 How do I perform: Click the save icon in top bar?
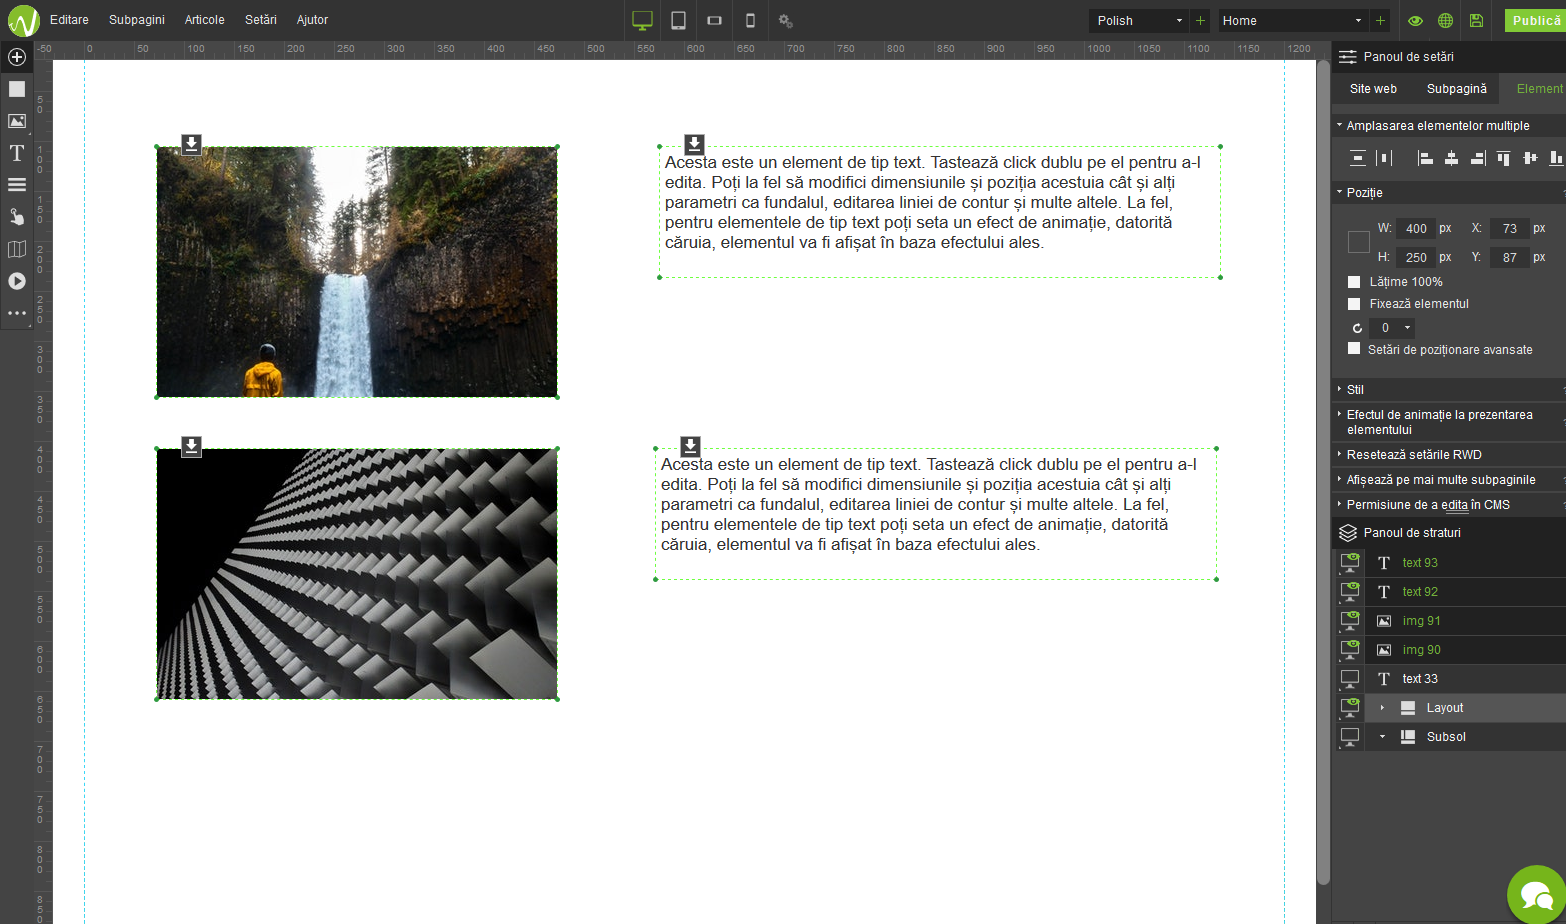1476,20
